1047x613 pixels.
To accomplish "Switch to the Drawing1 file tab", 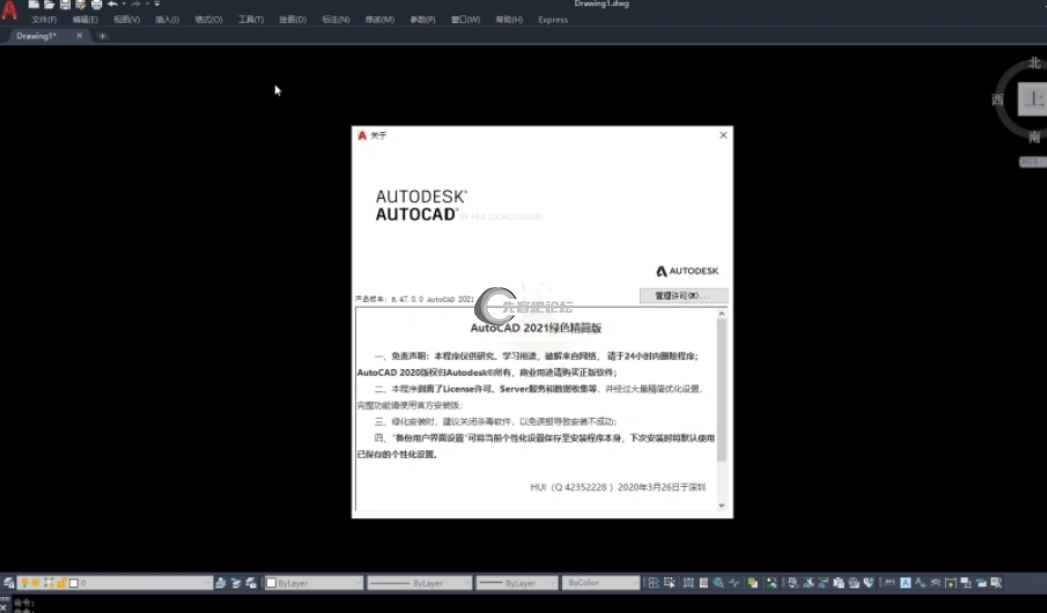I will click(x=37, y=36).
